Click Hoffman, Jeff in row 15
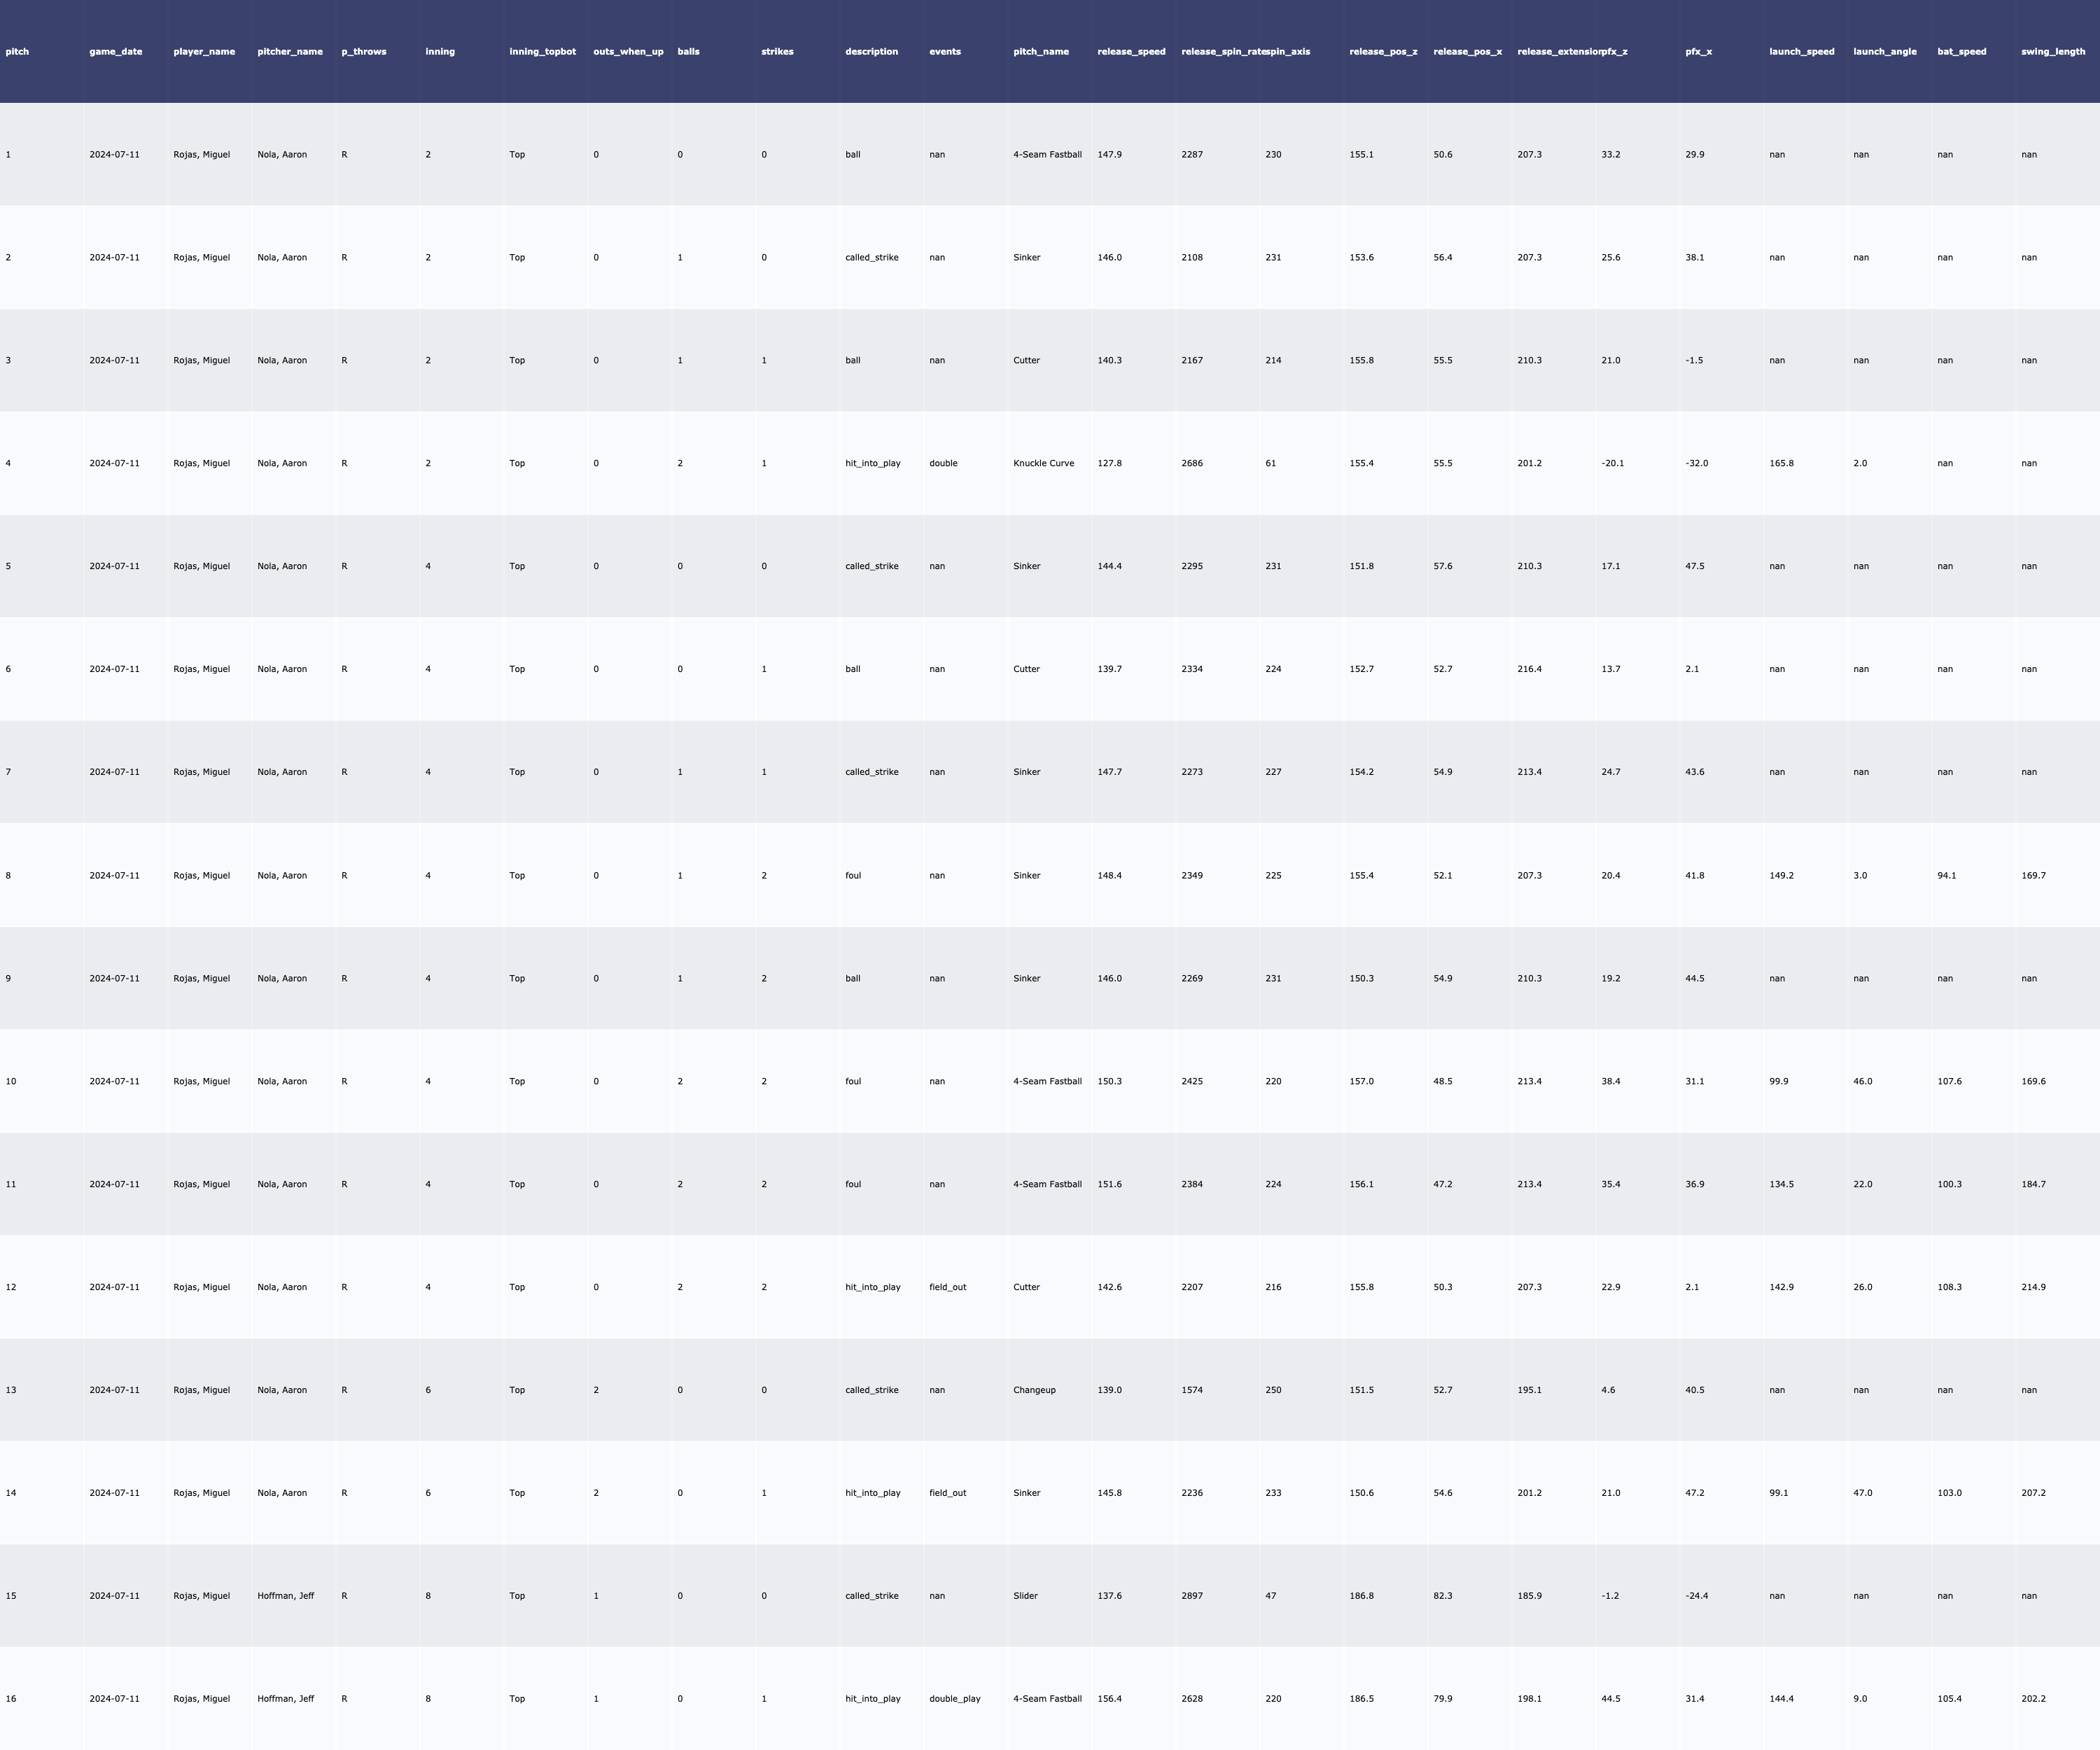 285,1595
